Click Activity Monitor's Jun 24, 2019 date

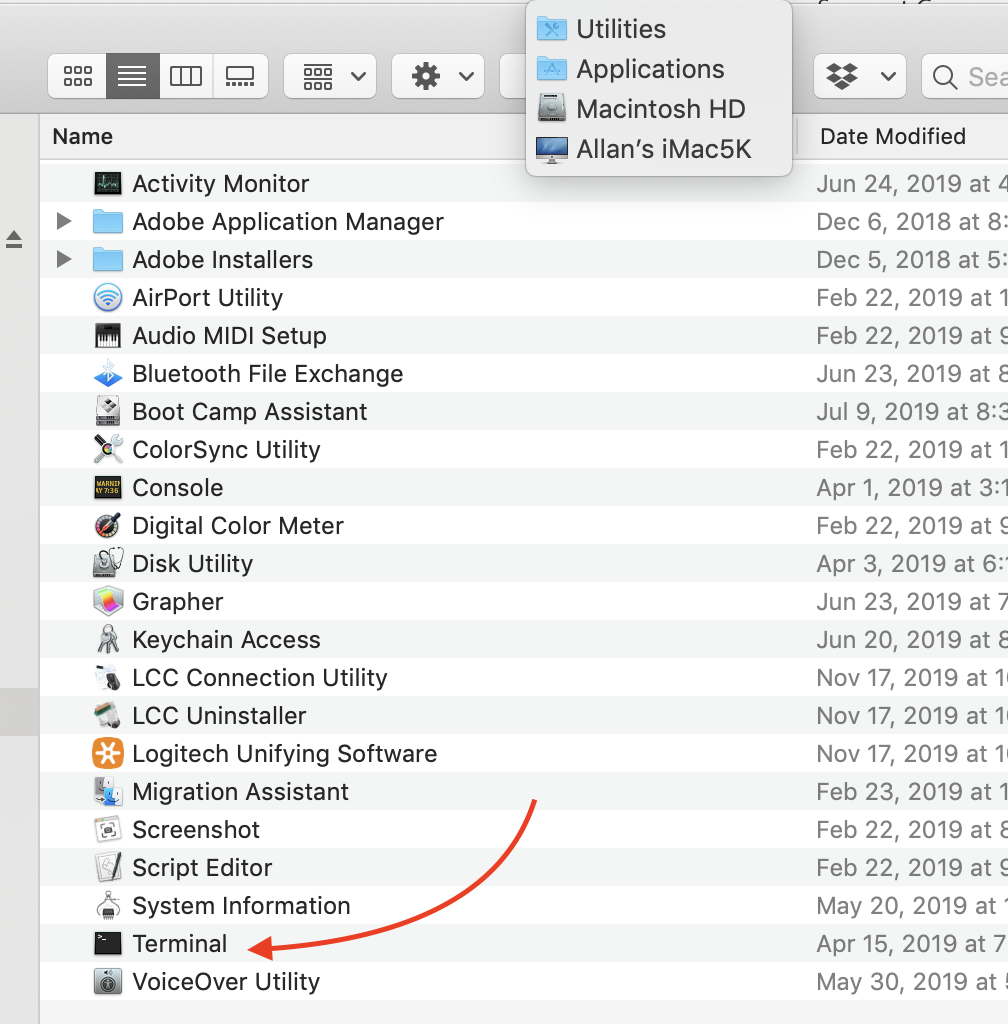pyautogui.click(x=911, y=184)
